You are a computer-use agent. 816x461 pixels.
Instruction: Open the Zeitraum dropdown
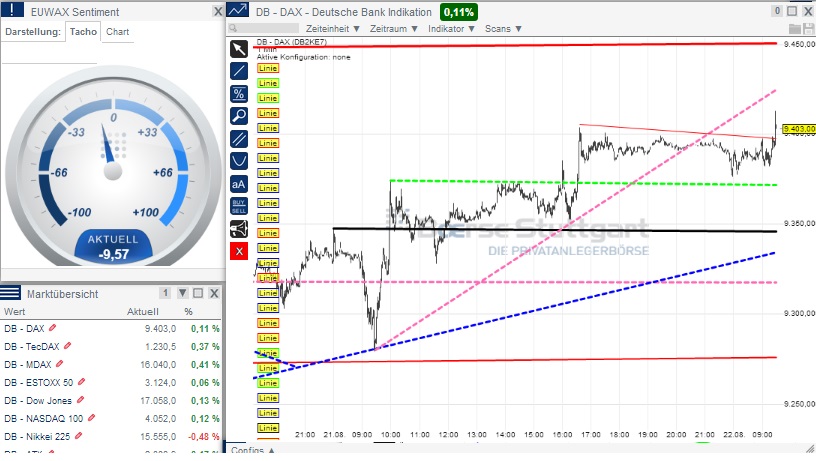pyautogui.click(x=394, y=29)
